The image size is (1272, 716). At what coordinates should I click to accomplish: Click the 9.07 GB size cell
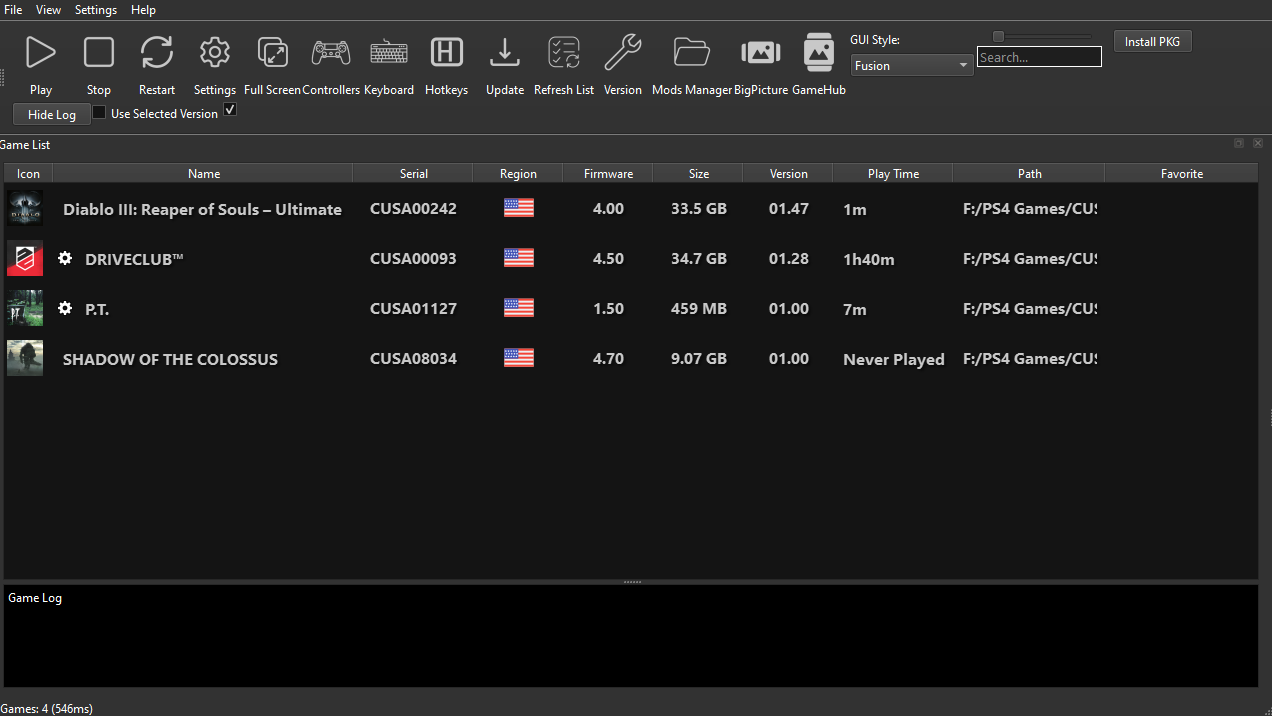pyautogui.click(x=698, y=359)
